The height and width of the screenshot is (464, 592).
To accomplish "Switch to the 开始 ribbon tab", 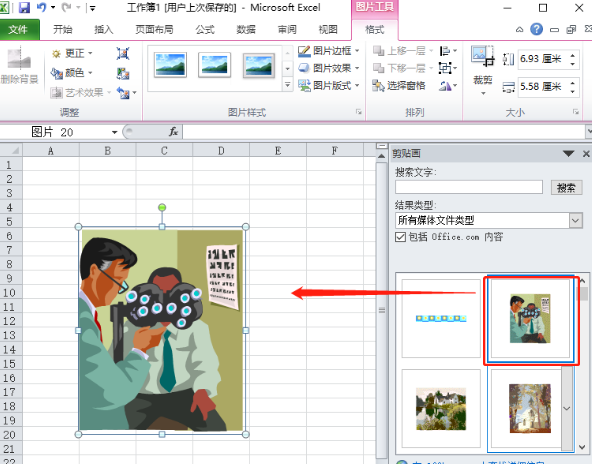I will (63, 29).
